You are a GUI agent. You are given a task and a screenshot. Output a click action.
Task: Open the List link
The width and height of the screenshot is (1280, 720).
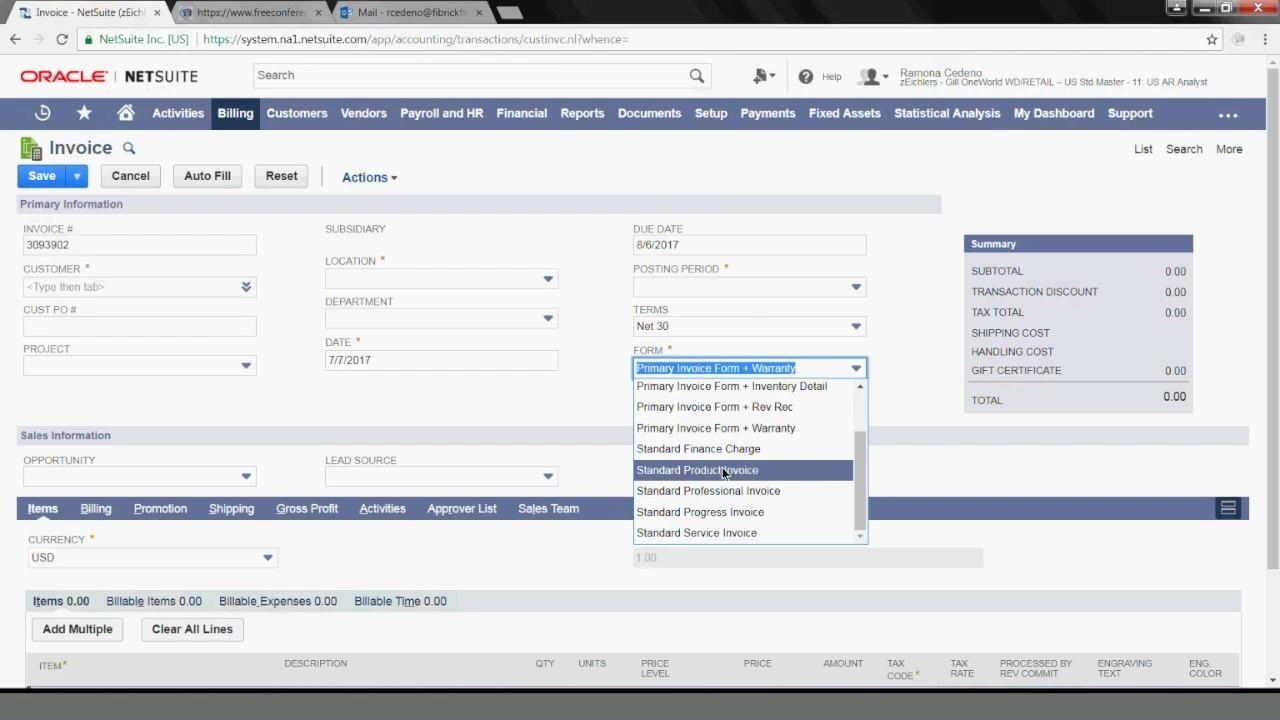point(1143,149)
